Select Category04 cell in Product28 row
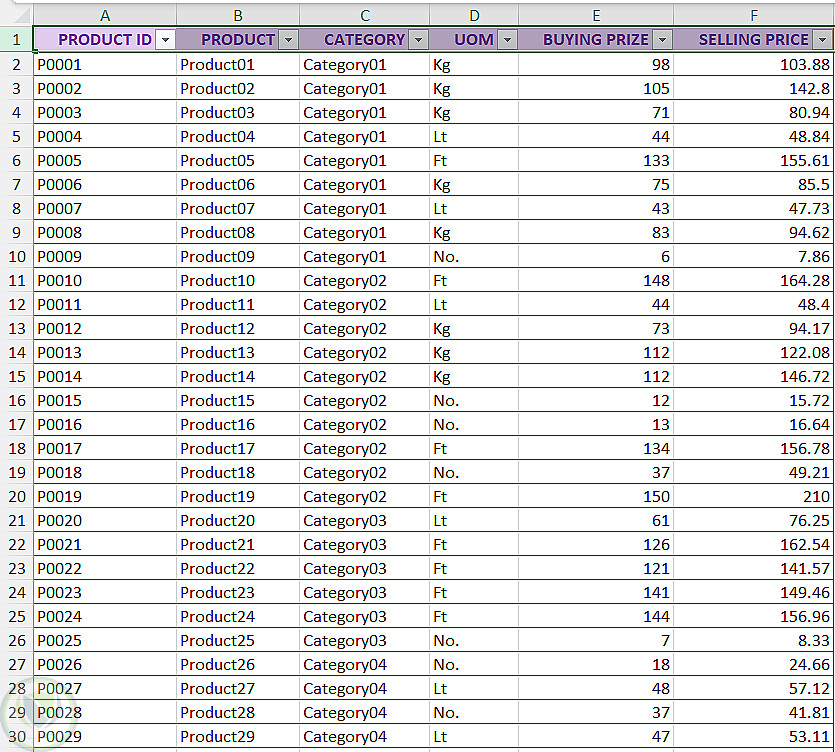The height and width of the screenshot is (752, 835). pos(365,713)
